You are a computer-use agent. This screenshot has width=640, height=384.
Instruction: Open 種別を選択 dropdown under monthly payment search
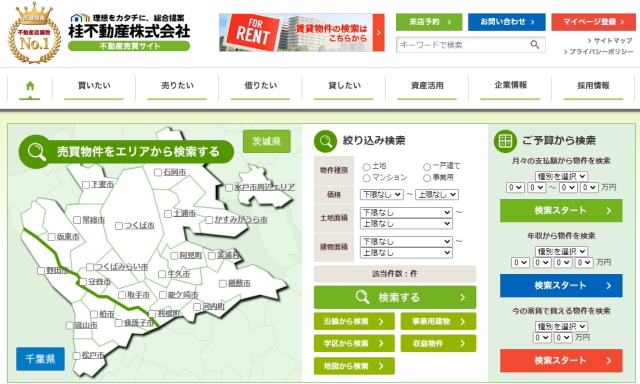(x=561, y=176)
